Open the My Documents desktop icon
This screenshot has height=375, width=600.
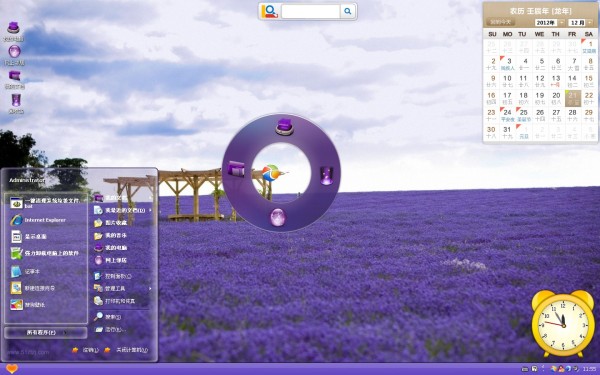tap(15, 79)
